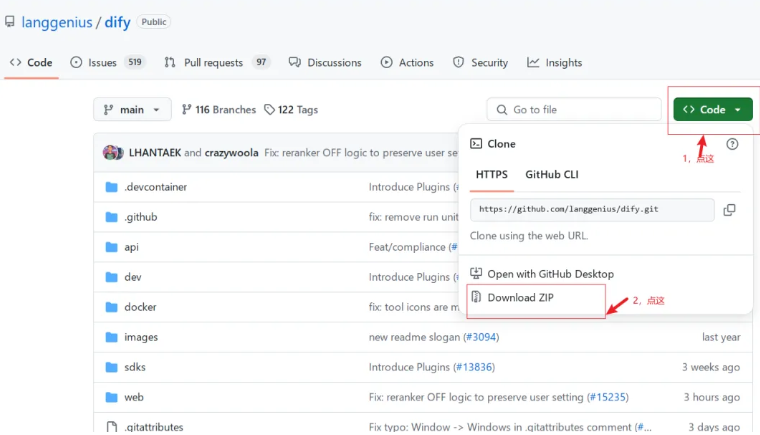Click Download ZIP
The width and height of the screenshot is (760, 435).
(x=512, y=298)
